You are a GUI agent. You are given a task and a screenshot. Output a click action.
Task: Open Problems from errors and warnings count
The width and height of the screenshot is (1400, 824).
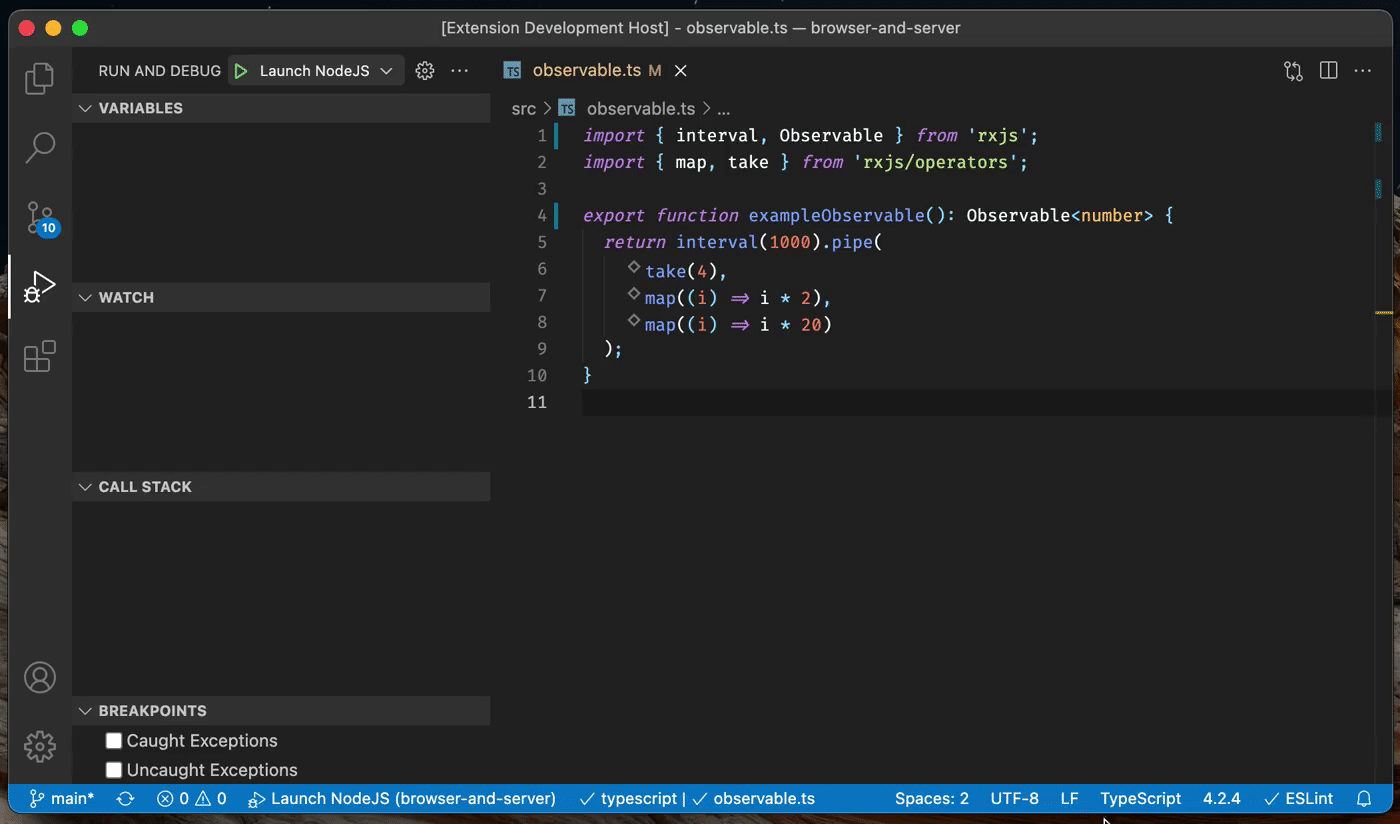191,798
